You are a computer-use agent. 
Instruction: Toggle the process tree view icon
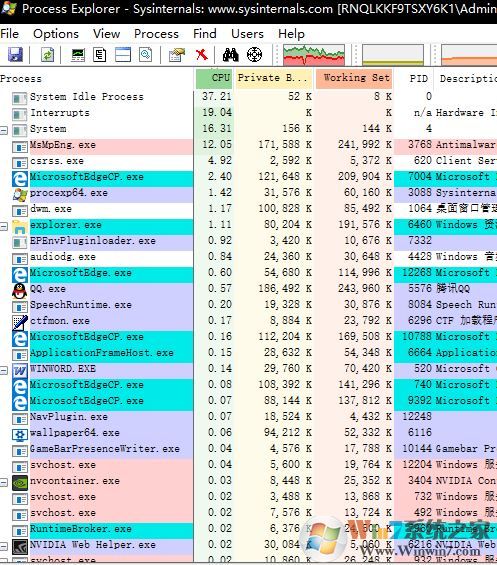(x=99, y=55)
